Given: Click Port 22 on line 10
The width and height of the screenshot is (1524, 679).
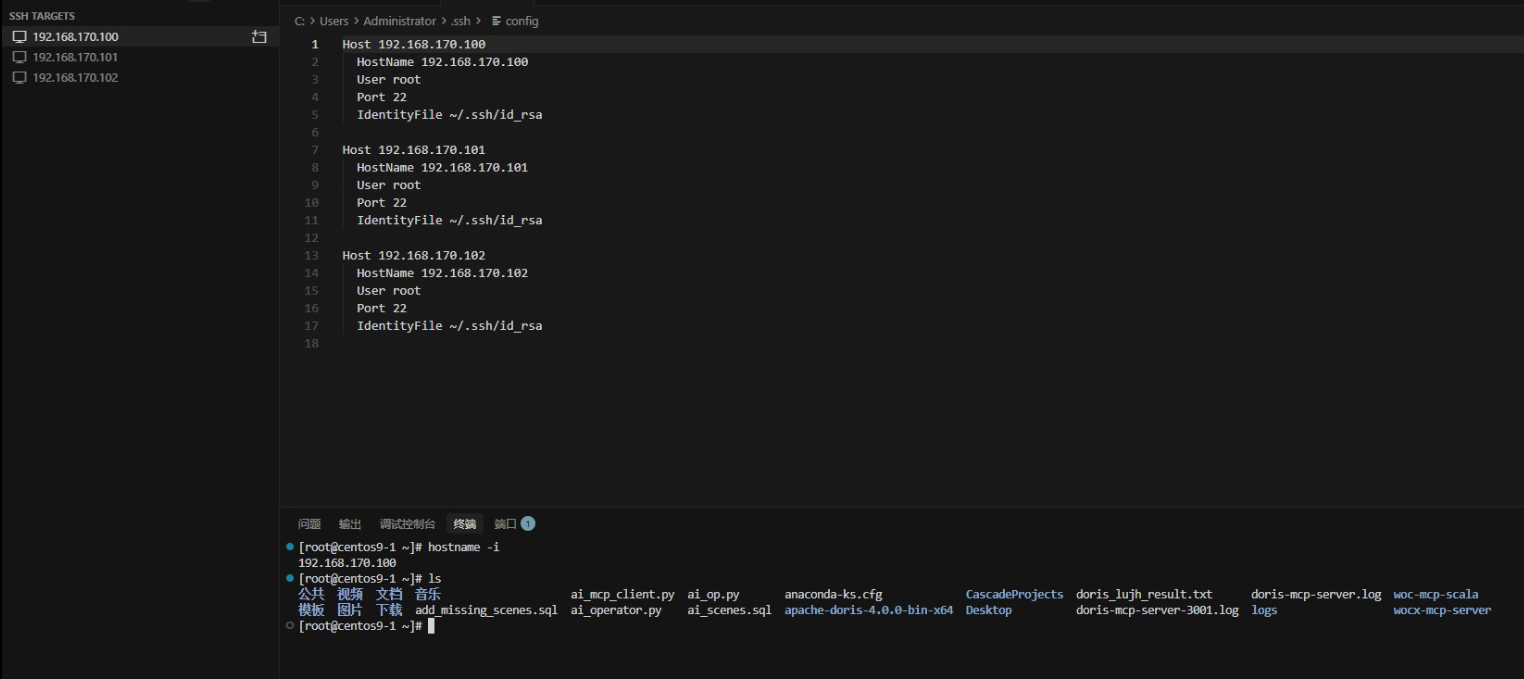Looking at the screenshot, I should (382, 202).
